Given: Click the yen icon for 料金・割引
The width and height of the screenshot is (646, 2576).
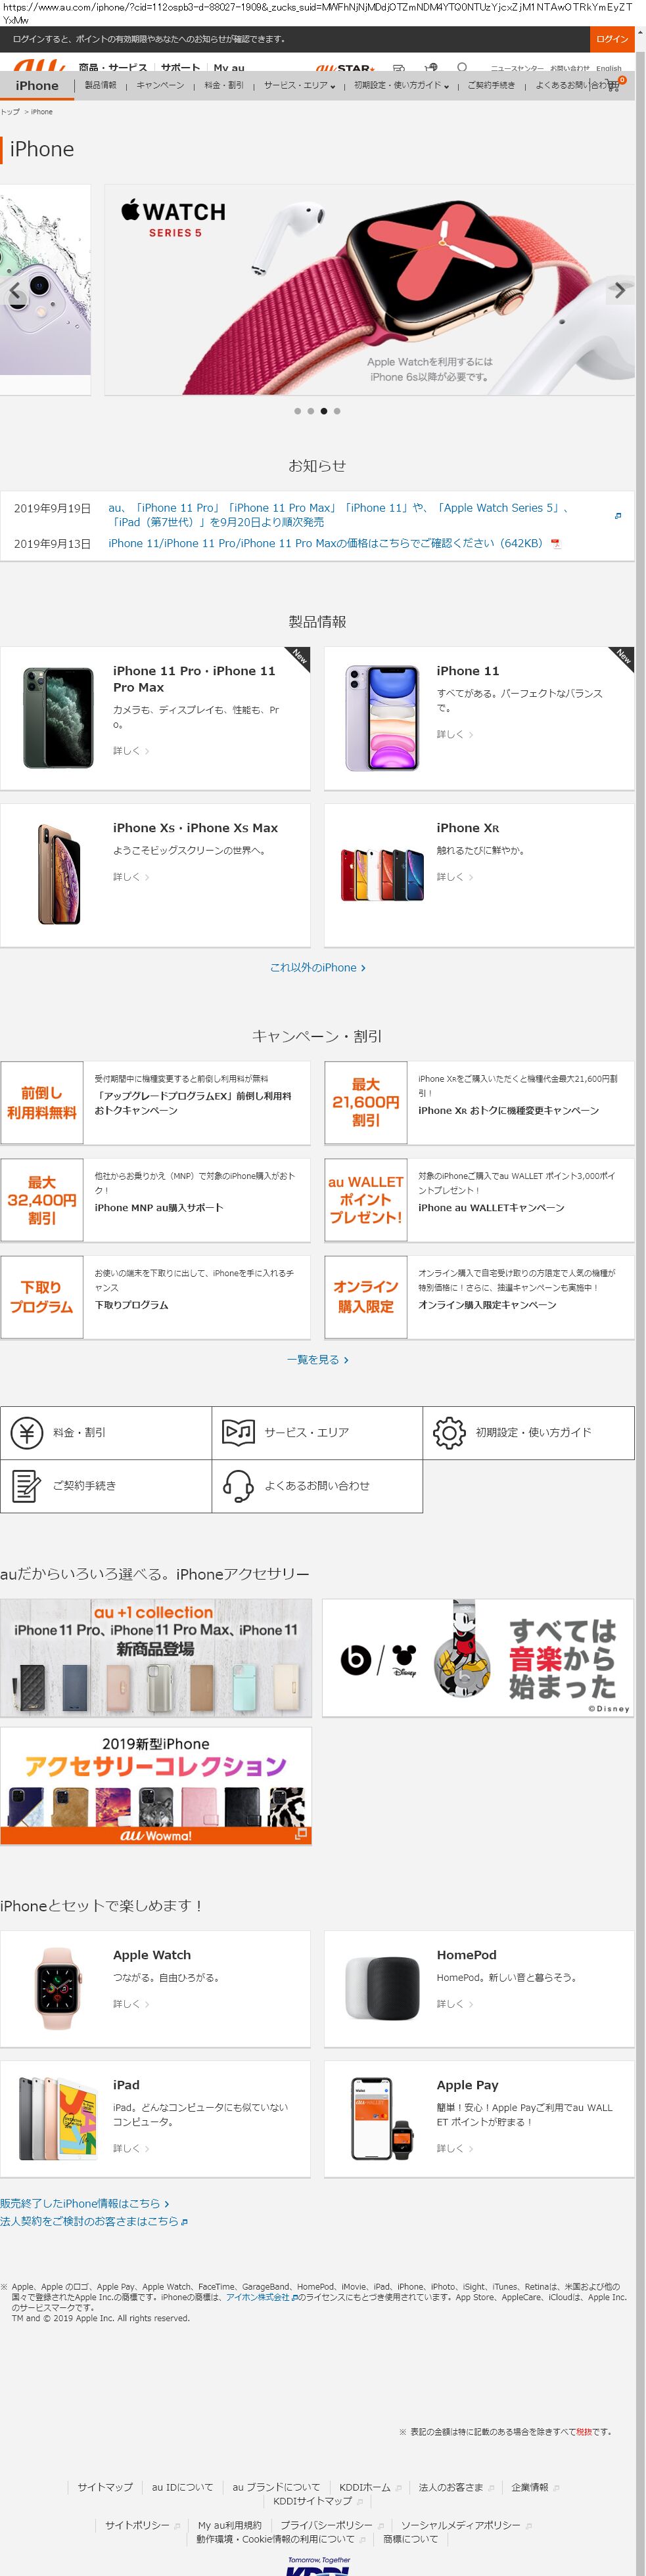Looking at the screenshot, I should pos(27,1433).
